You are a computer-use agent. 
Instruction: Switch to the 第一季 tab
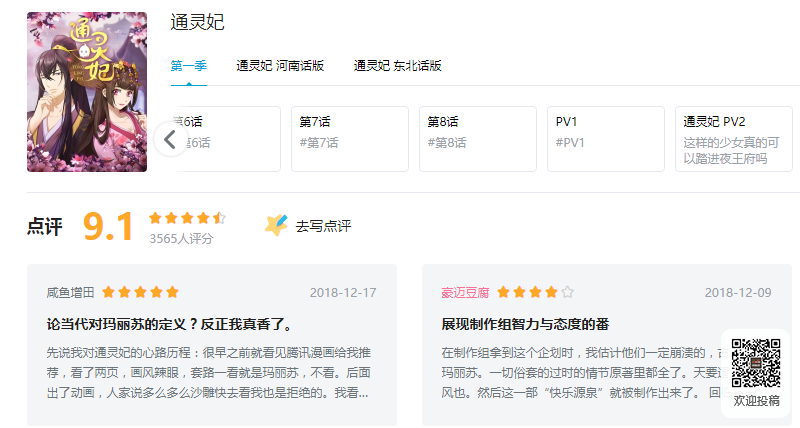(x=188, y=66)
